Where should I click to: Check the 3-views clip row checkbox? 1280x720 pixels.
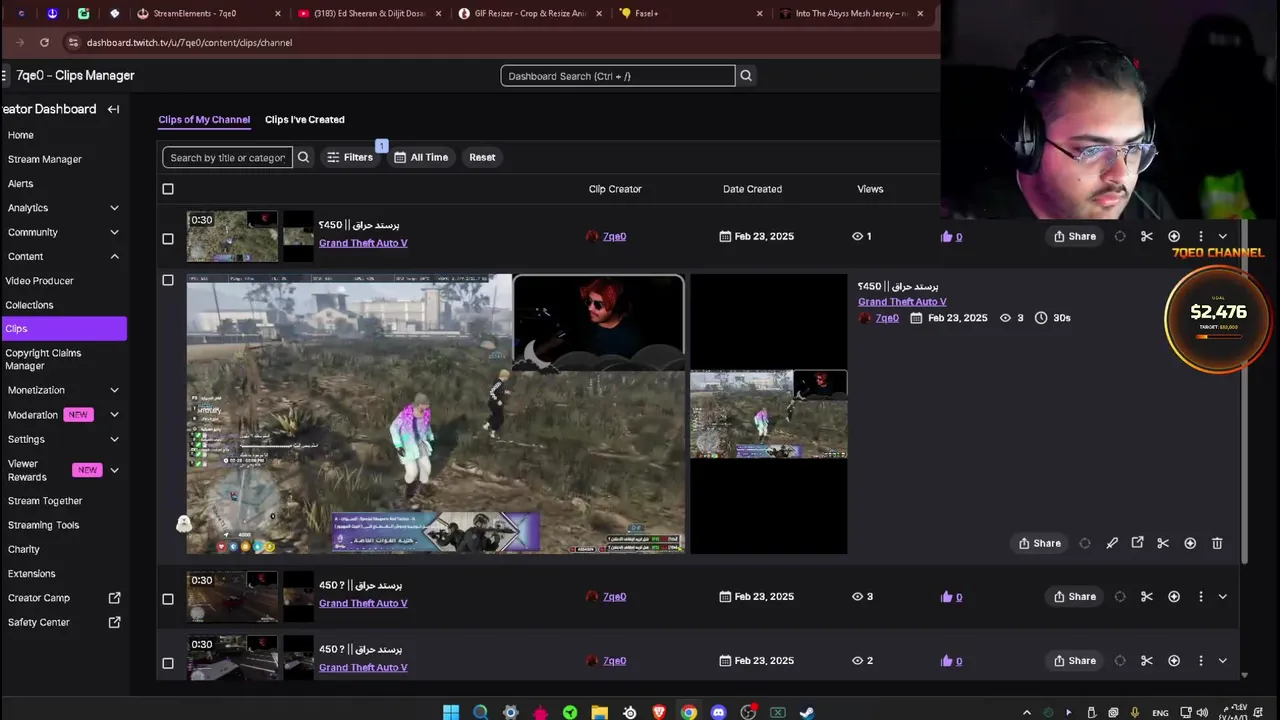pos(168,599)
